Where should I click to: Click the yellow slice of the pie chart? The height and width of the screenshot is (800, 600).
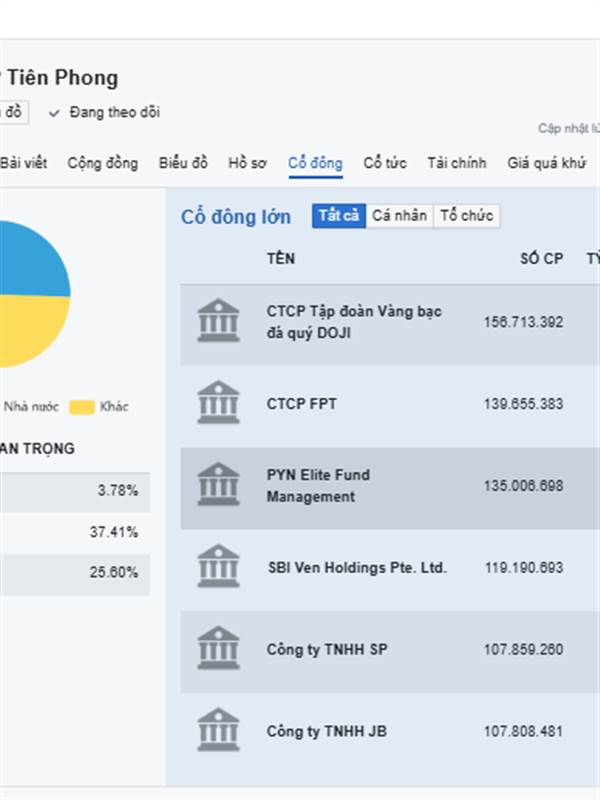click(31, 327)
